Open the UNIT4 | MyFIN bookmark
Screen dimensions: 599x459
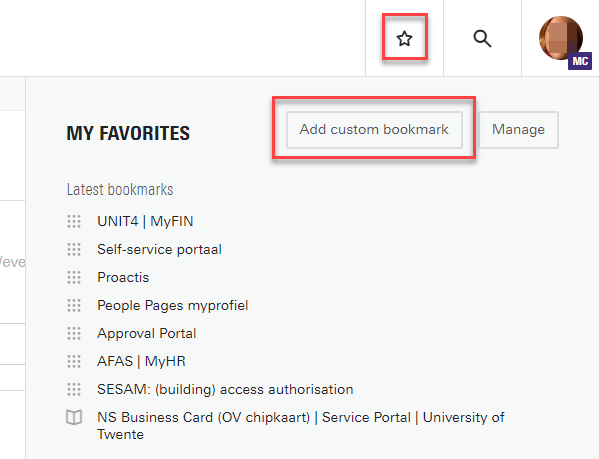(145, 221)
